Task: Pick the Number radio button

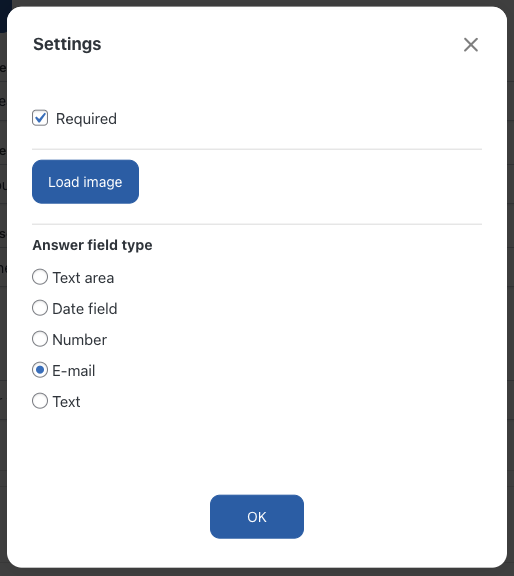Action: click(x=40, y=339)
